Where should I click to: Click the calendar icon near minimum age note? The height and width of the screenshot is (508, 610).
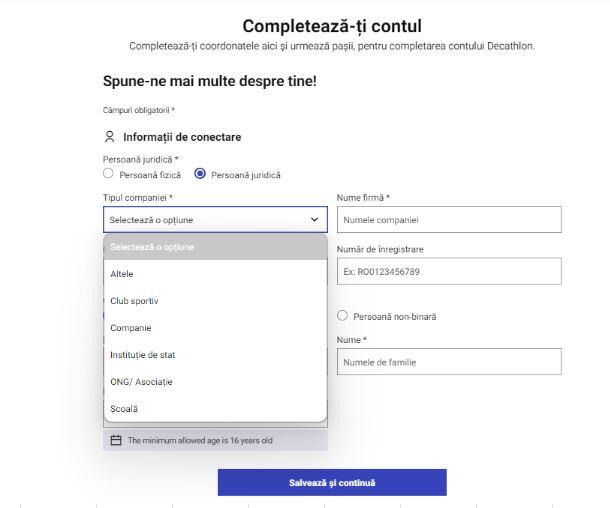pyautogui.click(x=116, y=440)
